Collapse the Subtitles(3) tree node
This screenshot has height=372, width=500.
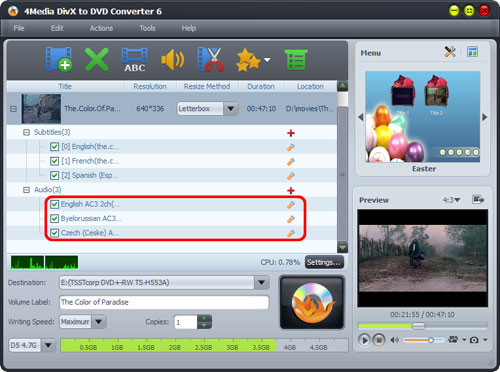(x=26, y=132)
